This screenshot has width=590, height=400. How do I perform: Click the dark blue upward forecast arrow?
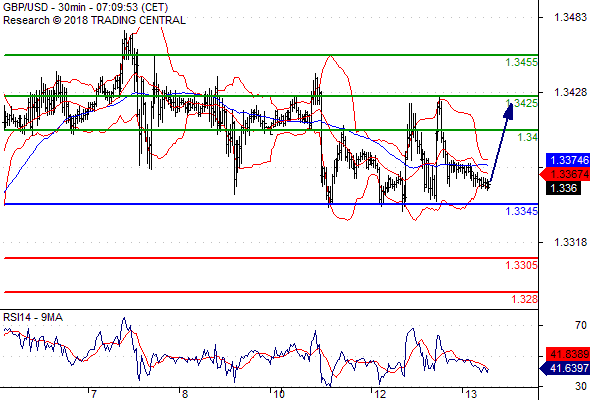pos(500,143)
